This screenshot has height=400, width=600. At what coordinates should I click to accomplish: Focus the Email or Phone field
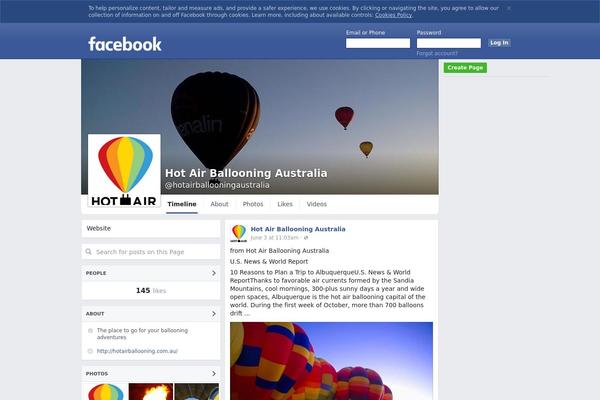(x=378, y=43)
